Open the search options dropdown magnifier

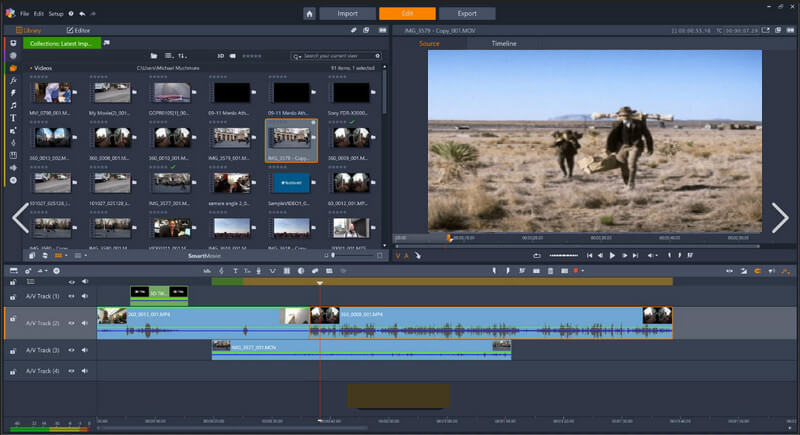(x=296, y=56)
